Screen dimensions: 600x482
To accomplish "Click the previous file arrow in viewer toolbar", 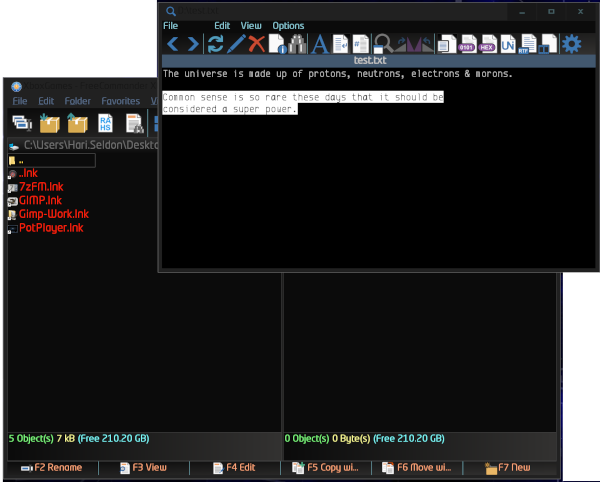I will (172, 44).
